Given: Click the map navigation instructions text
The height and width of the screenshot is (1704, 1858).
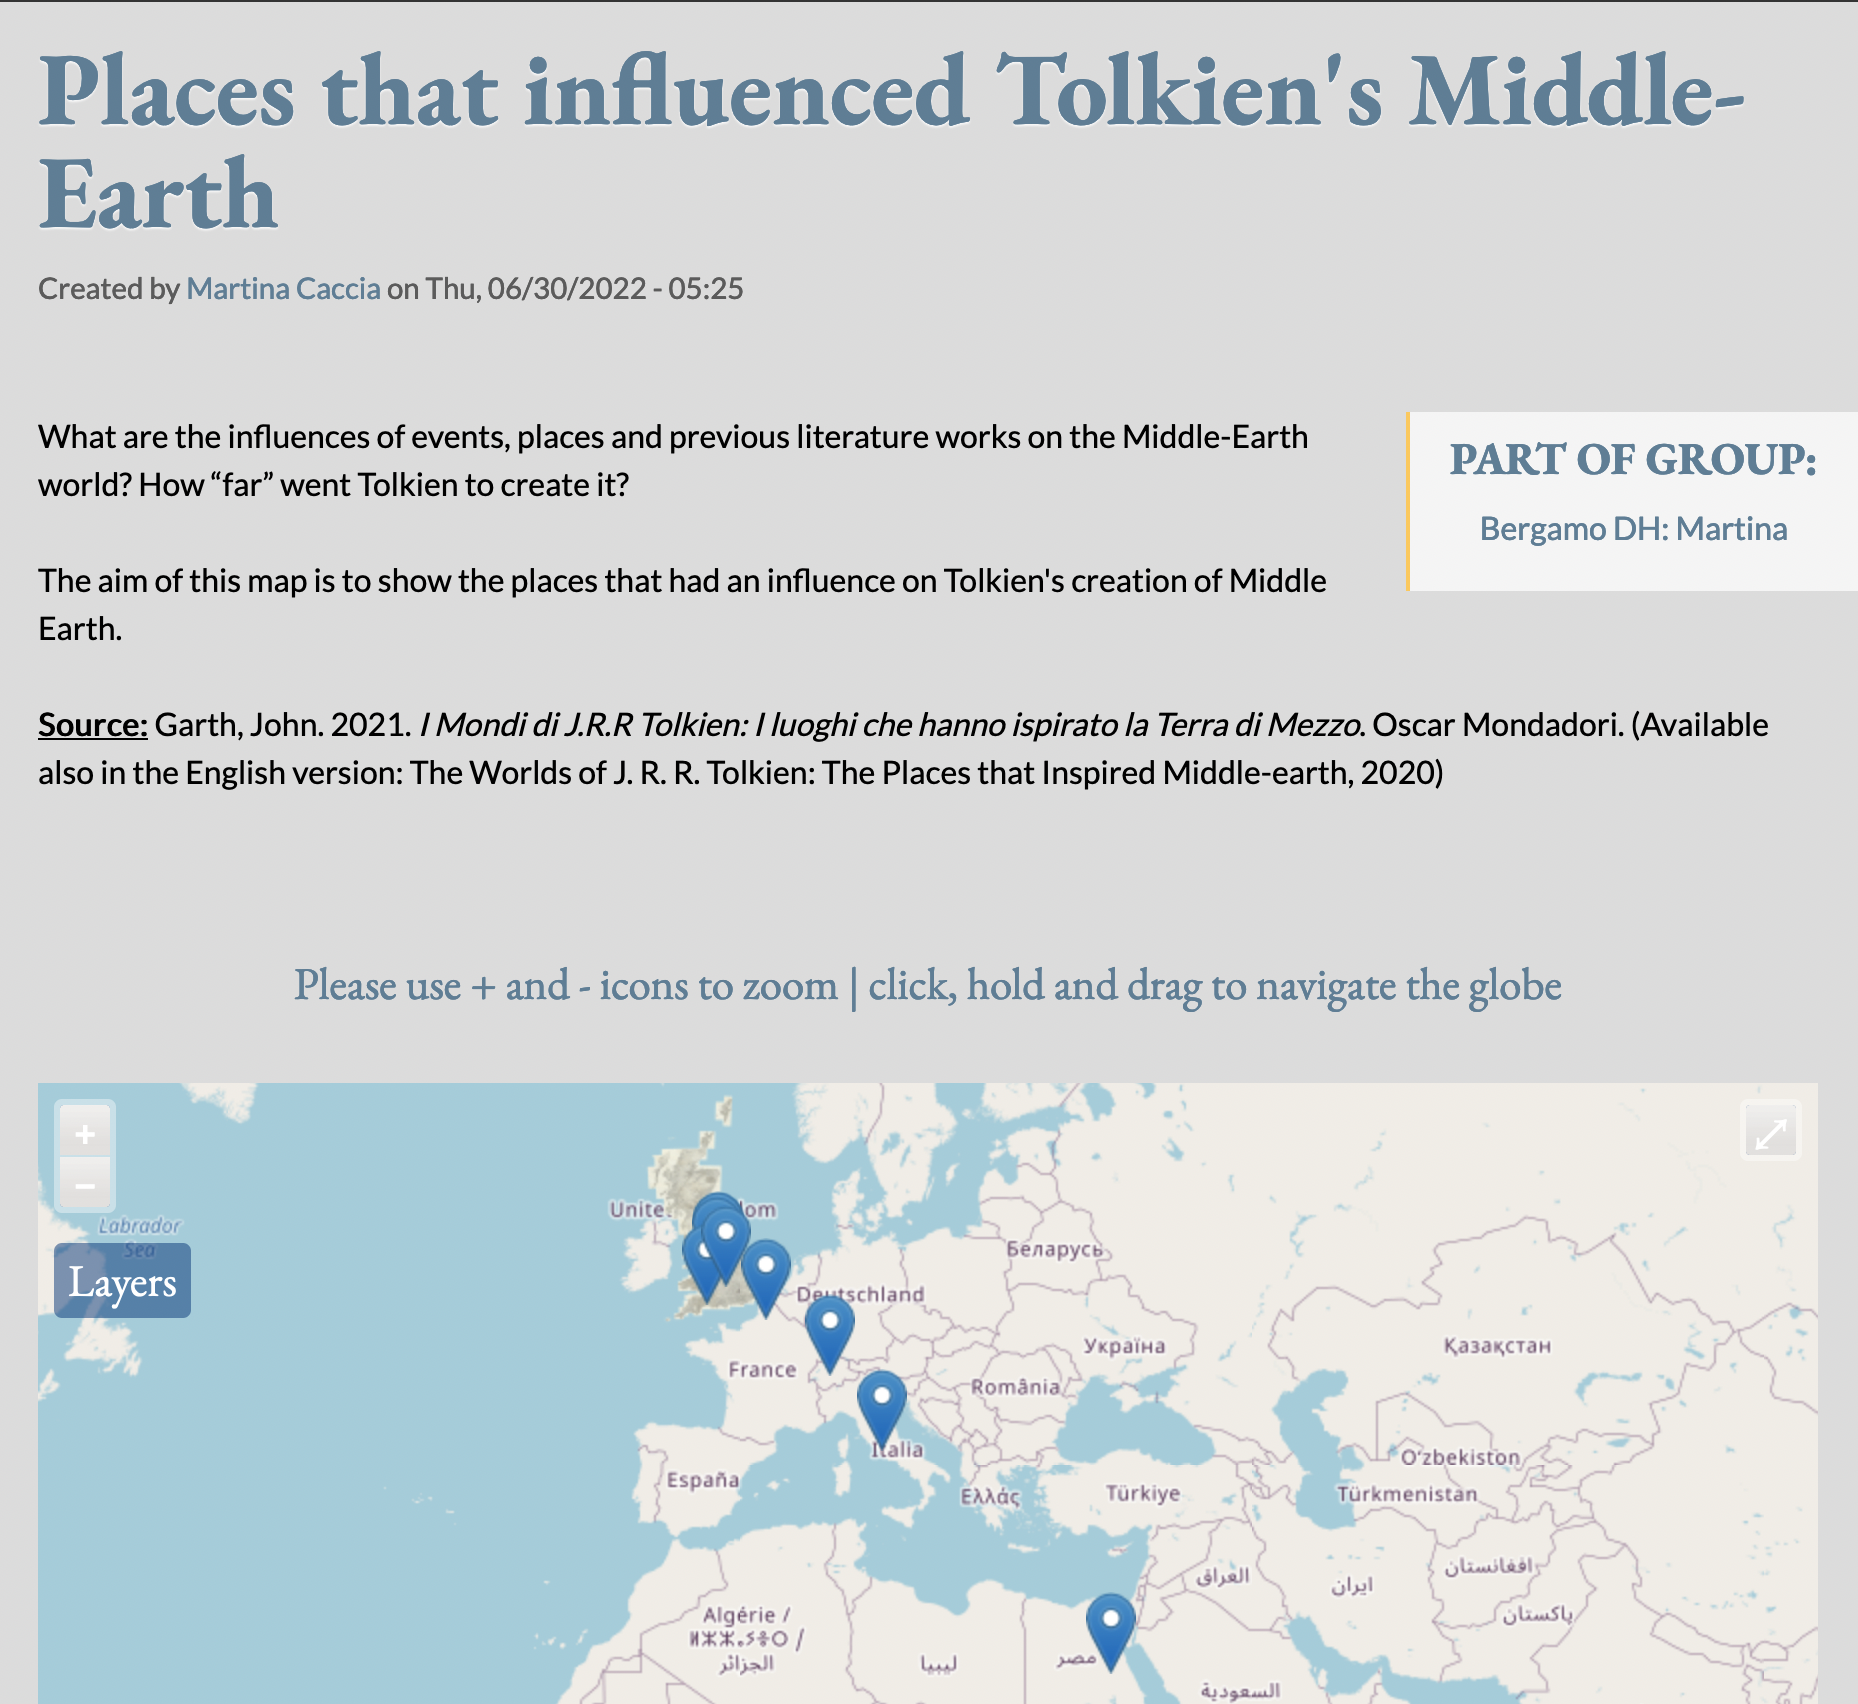Looking at the screenshot, I should pos(927,986).
